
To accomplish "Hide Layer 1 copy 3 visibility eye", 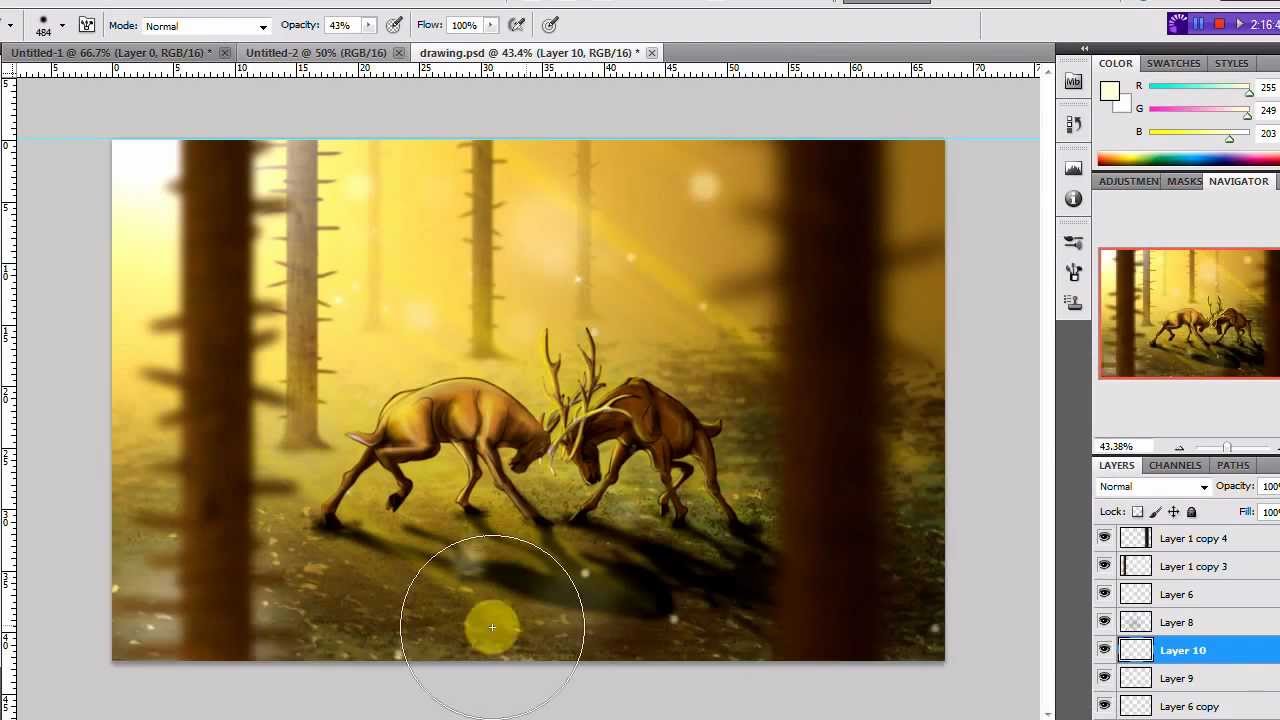I will (1104, 566).
